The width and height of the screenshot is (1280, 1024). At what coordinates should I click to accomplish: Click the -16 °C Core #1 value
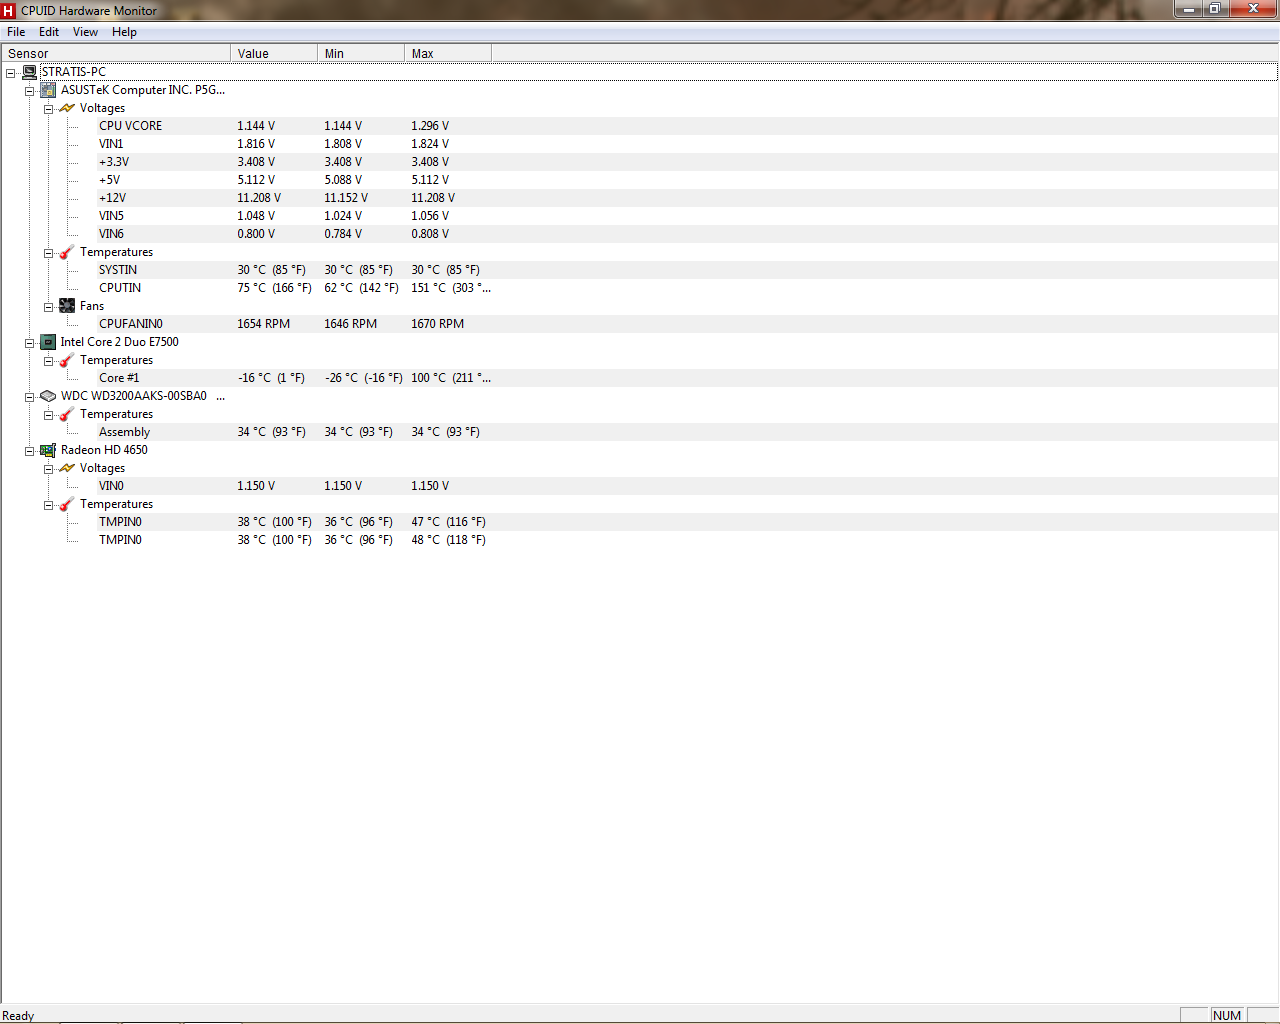tap(271, 378)
